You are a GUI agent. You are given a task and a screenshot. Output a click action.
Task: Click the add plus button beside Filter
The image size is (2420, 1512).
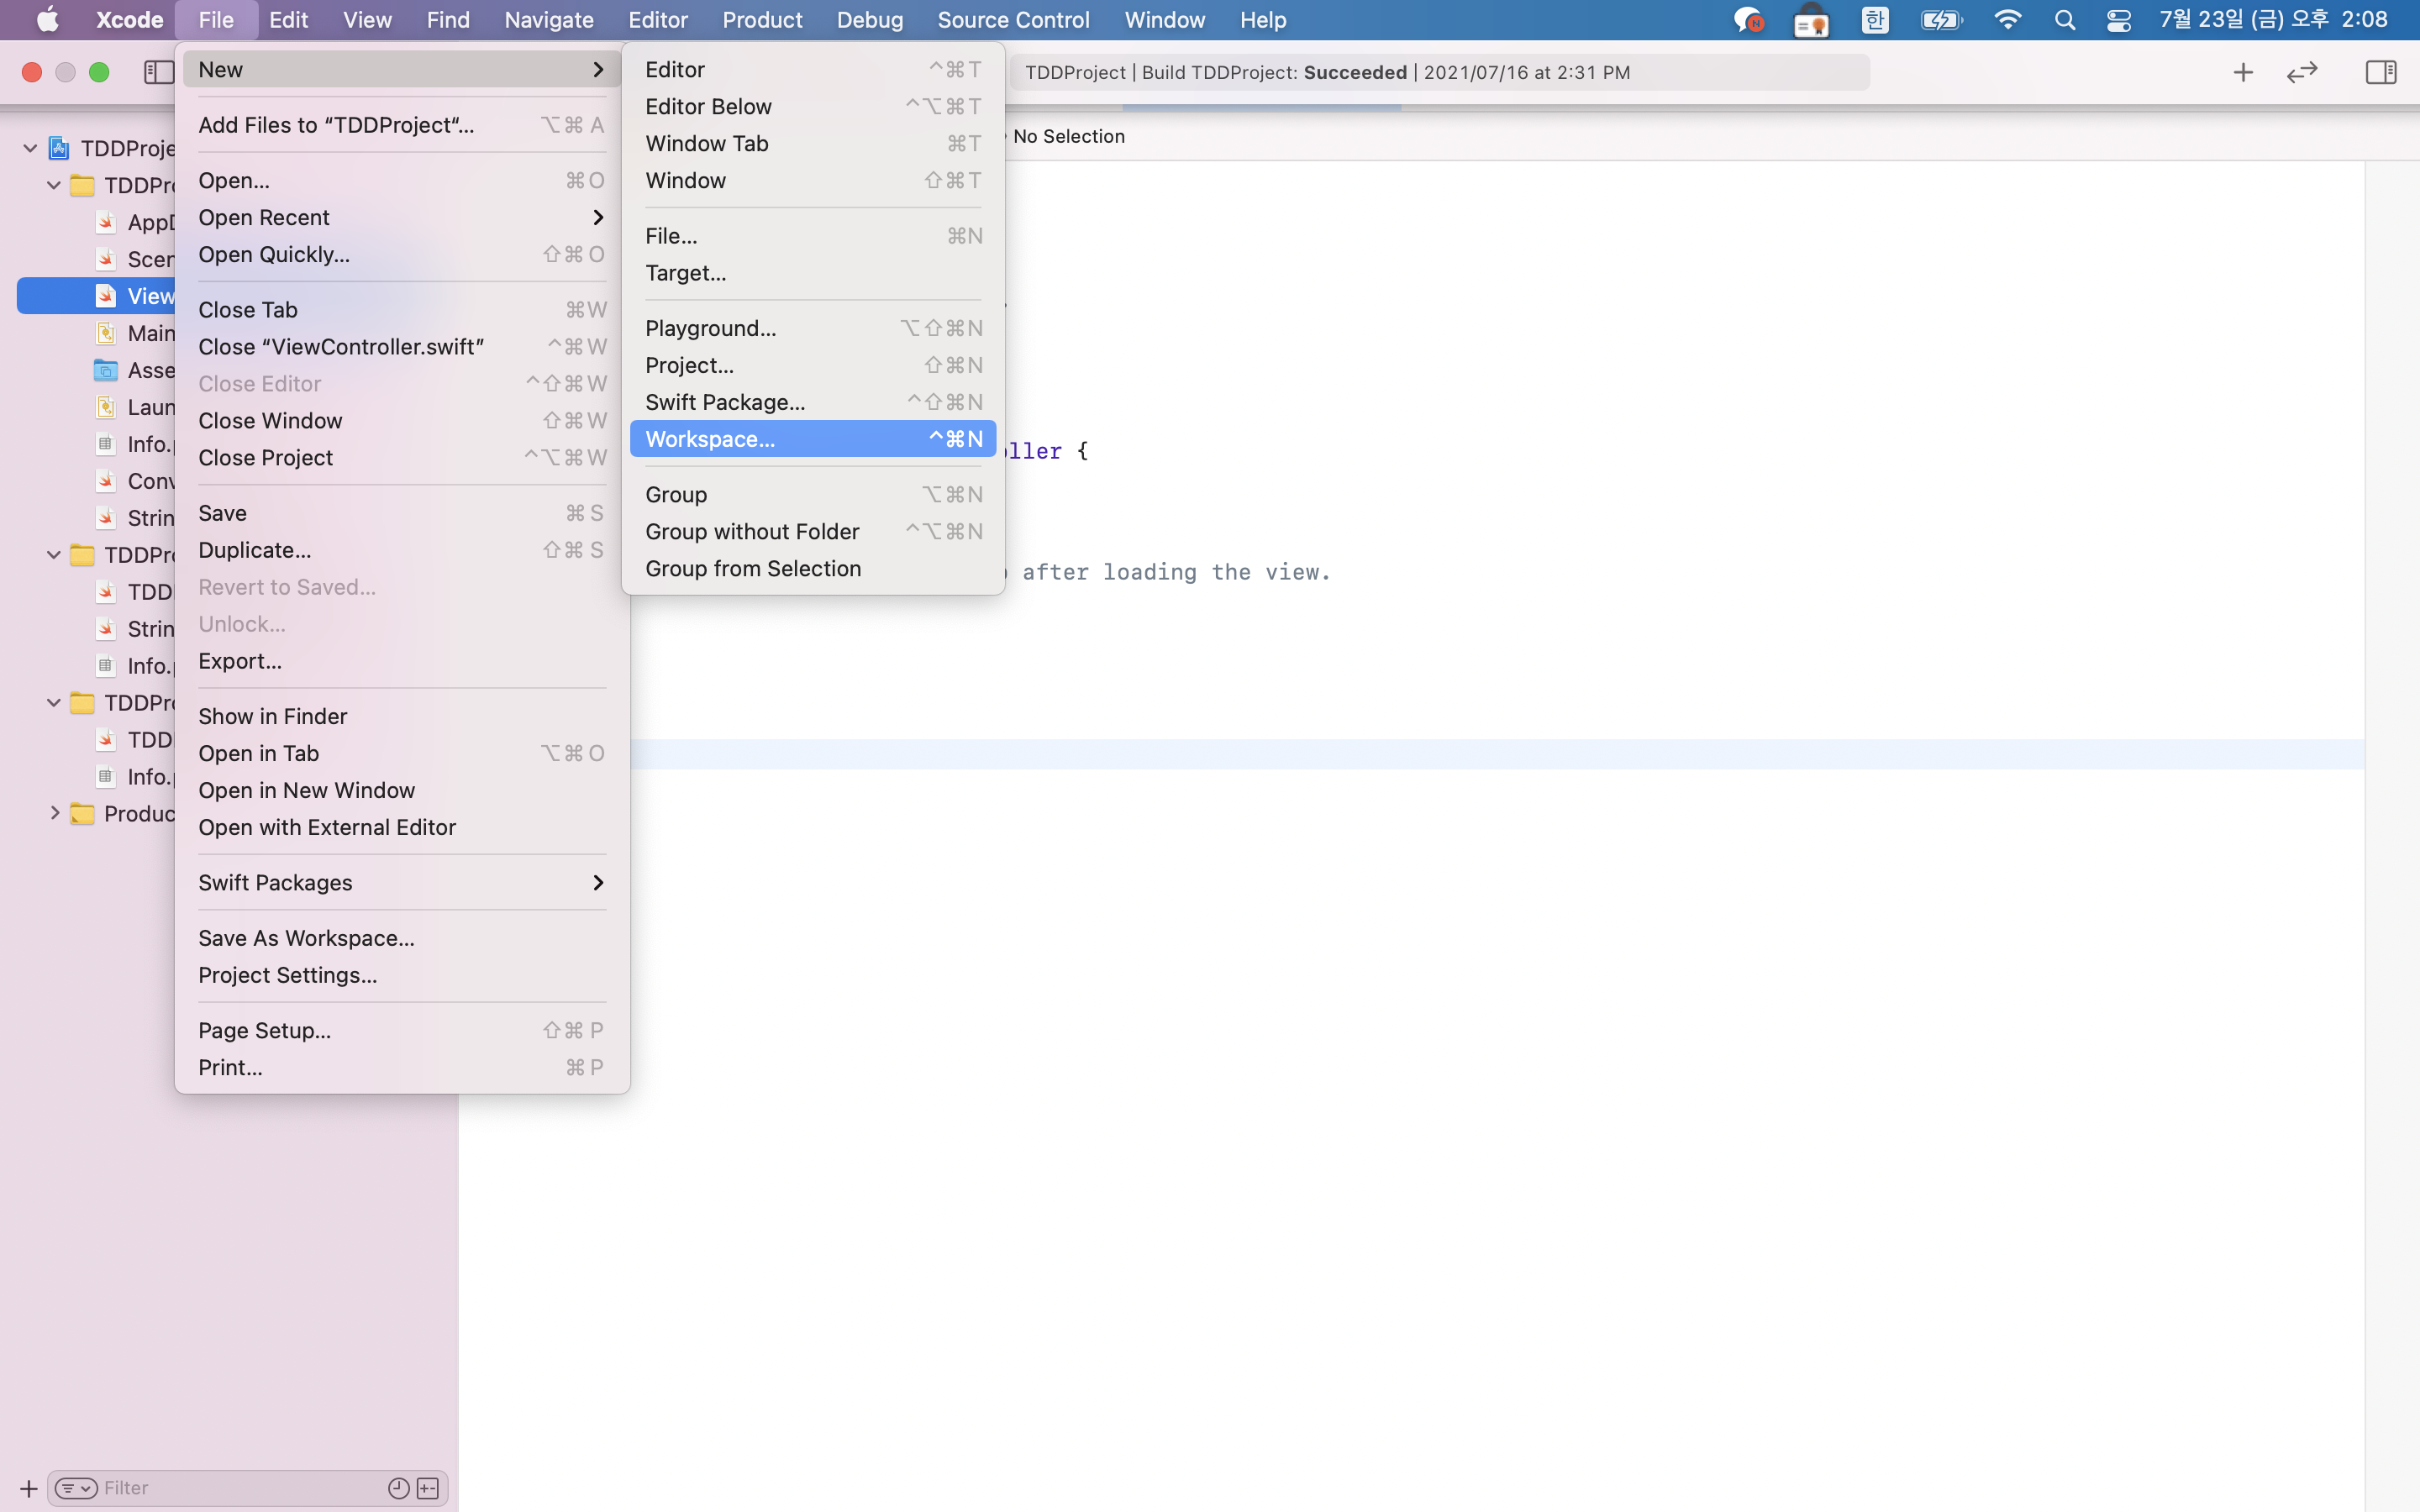[28, 1488]
